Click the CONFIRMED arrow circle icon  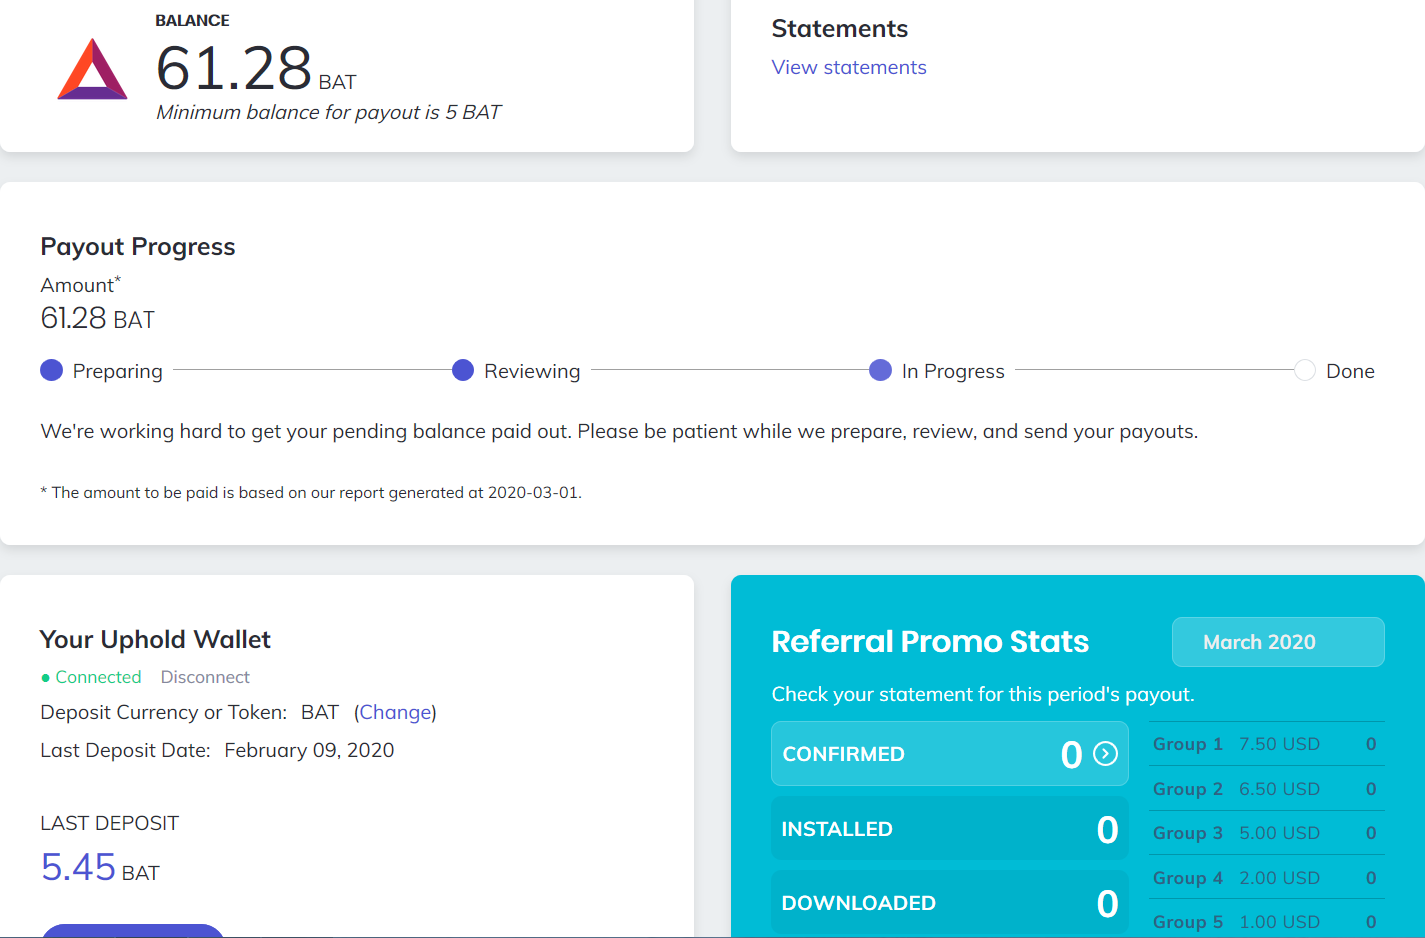(x=1105, y=754)
